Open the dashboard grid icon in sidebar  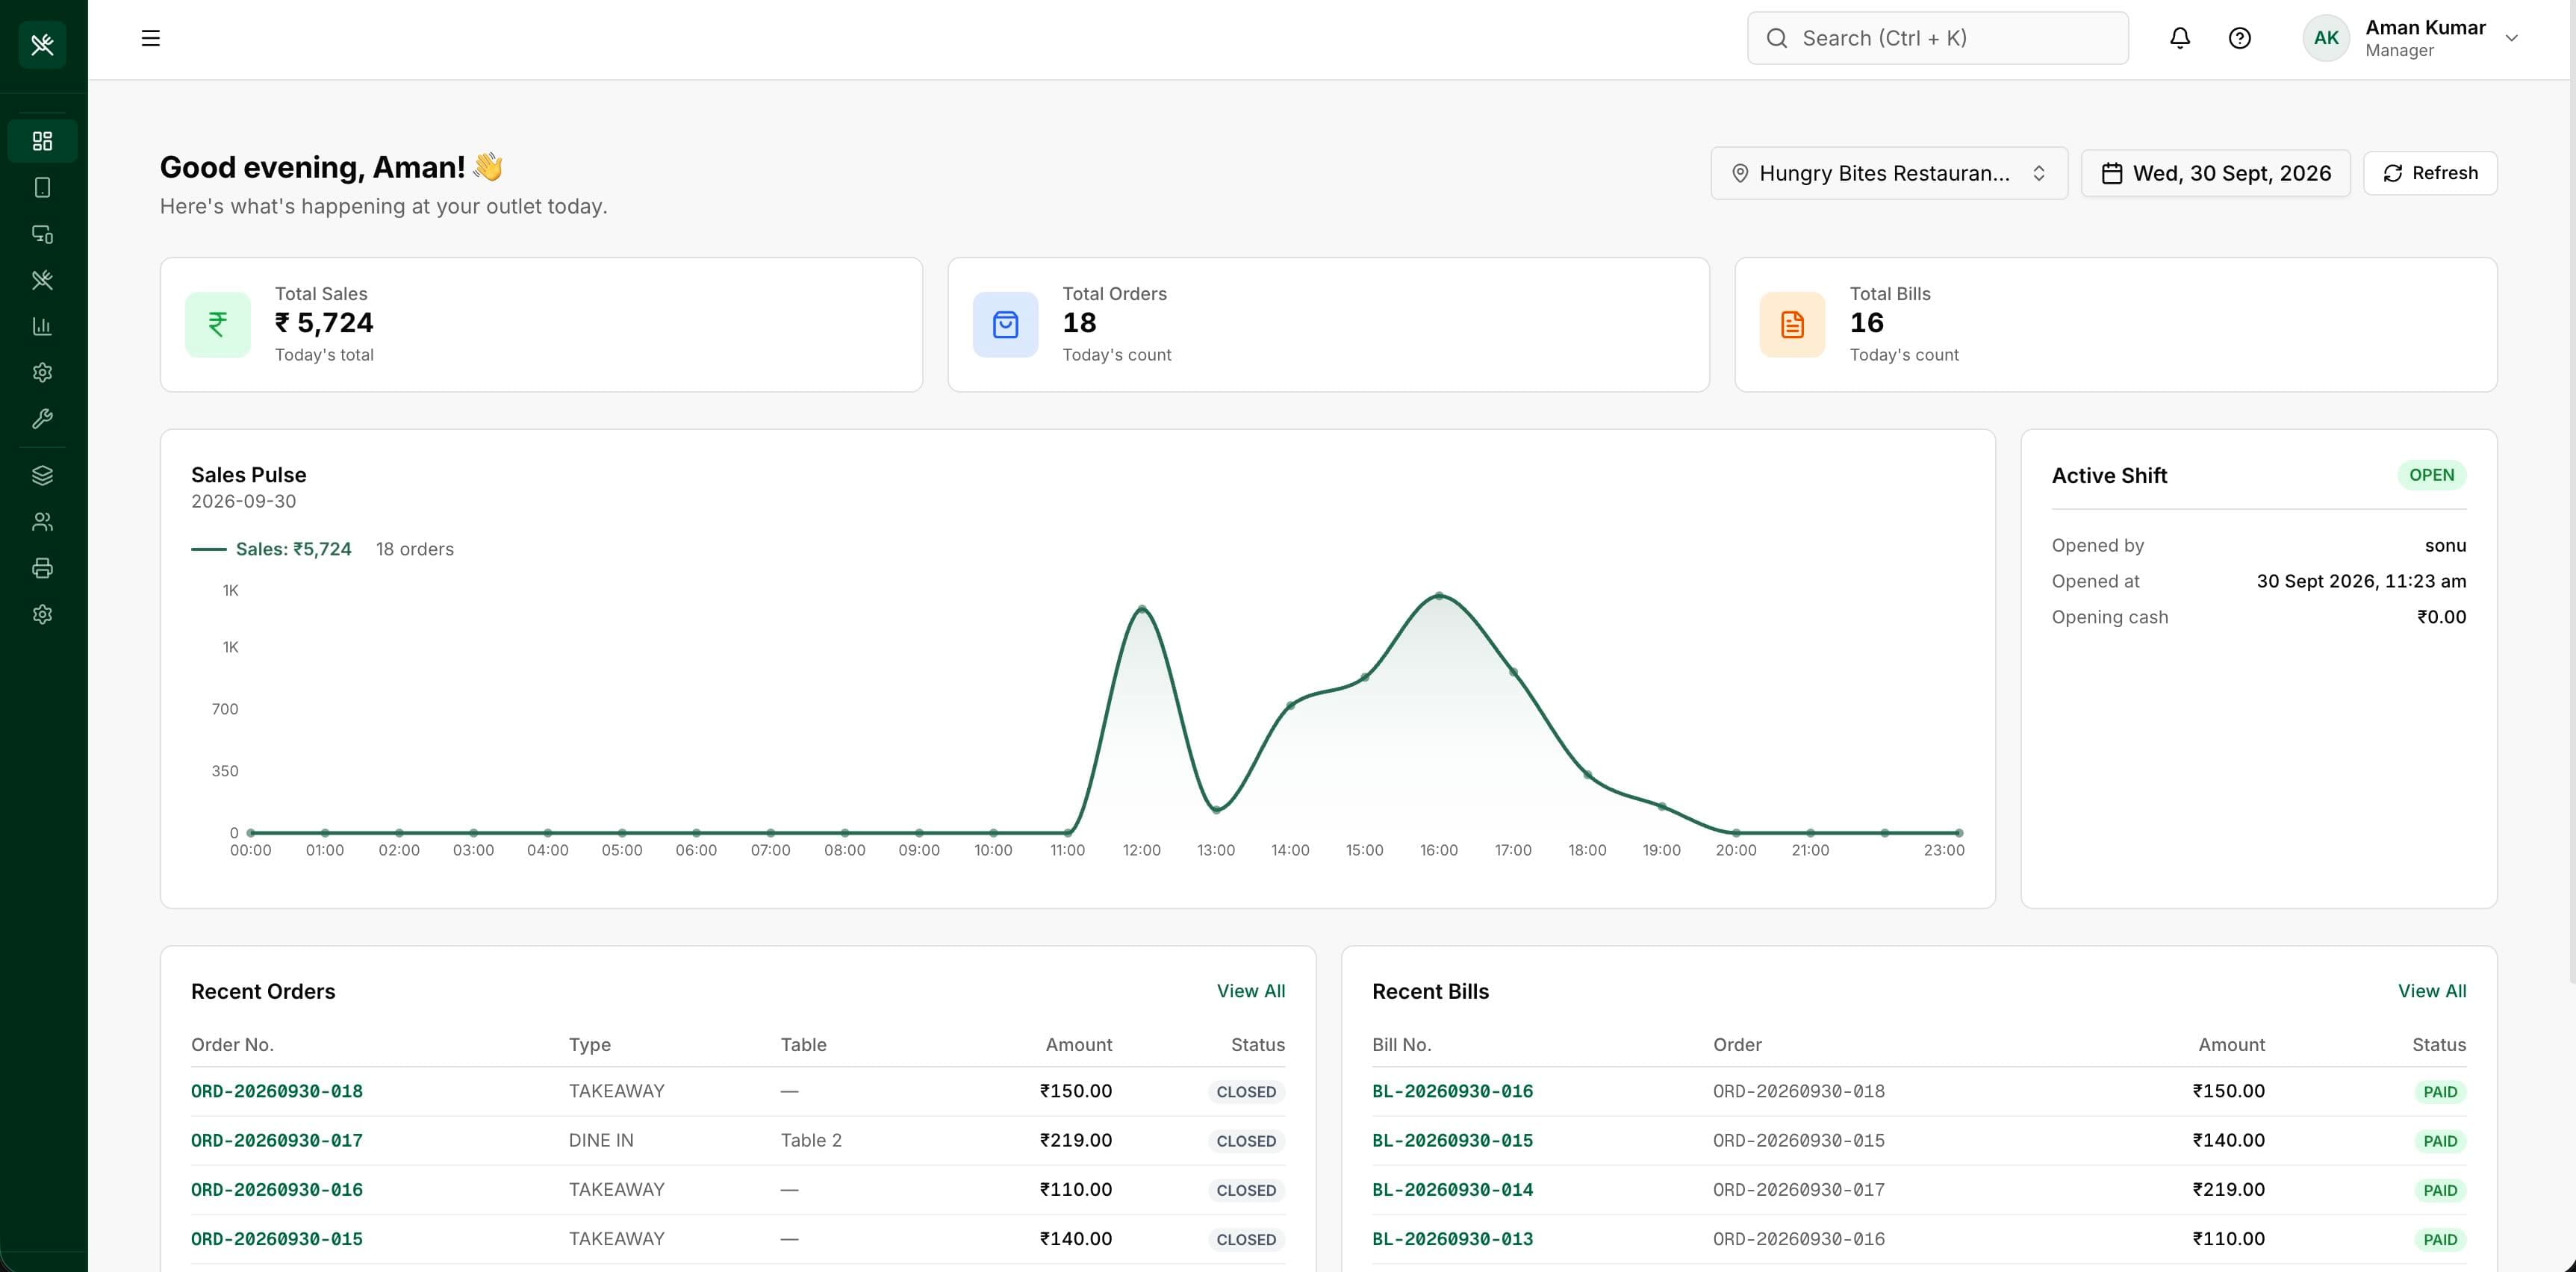point(42,141)
